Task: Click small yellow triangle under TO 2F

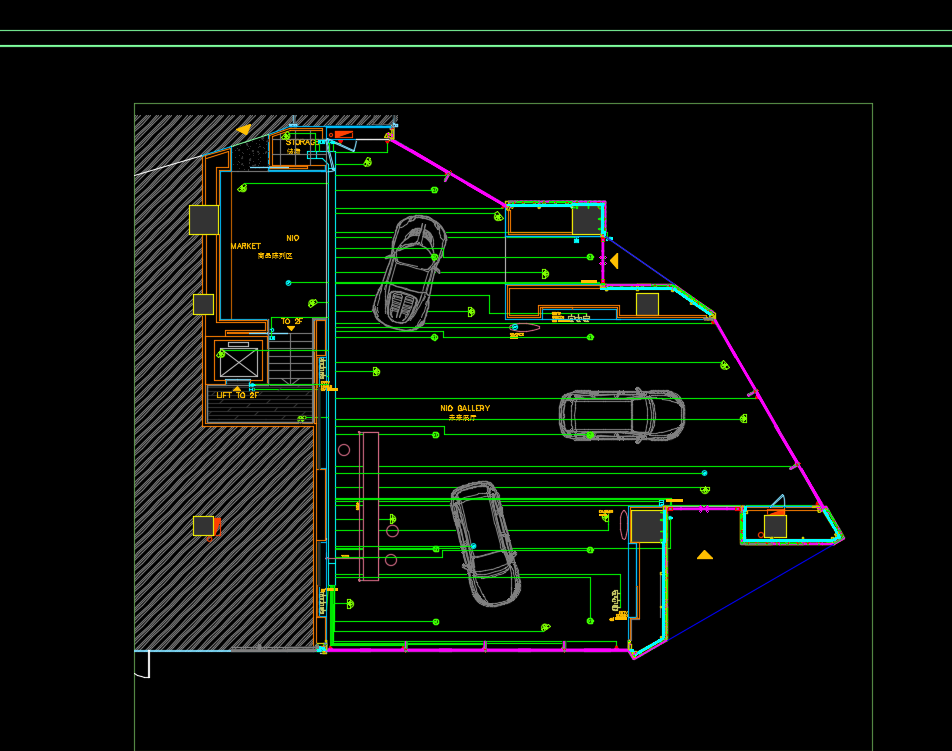Action: click(291, 328)
